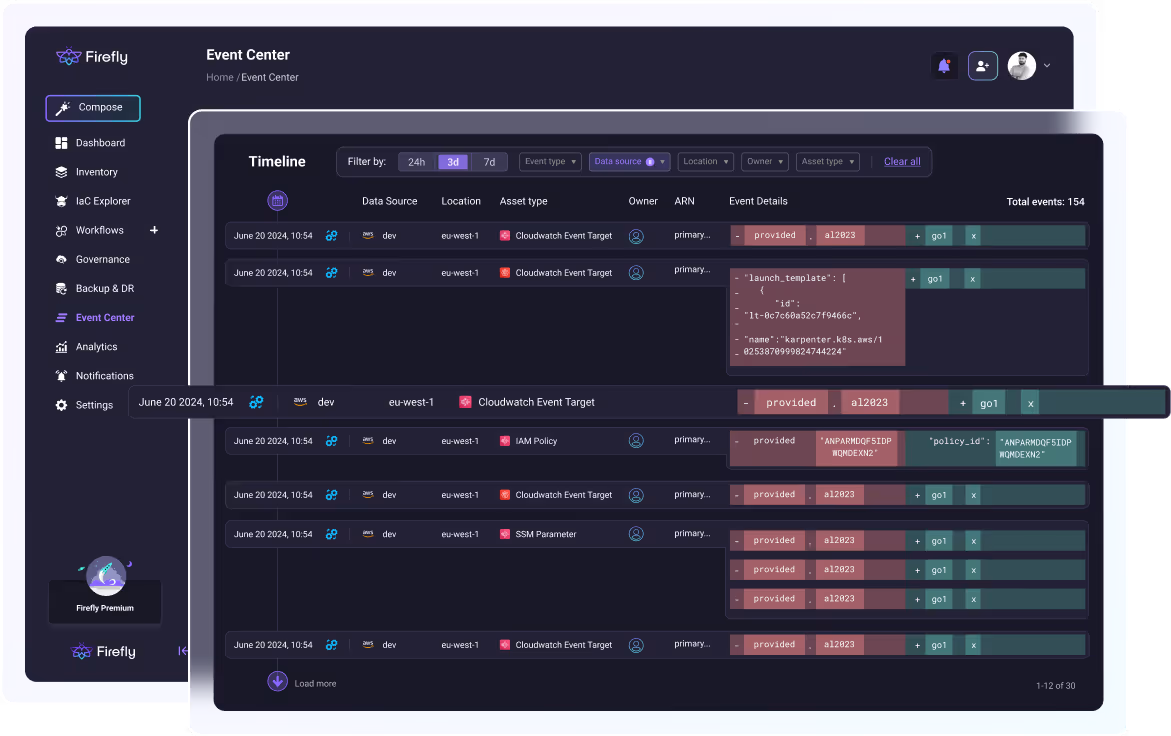Click the highlighted row's event type icon
Viewport: 1171px width, 736px height.
(256, 402)
